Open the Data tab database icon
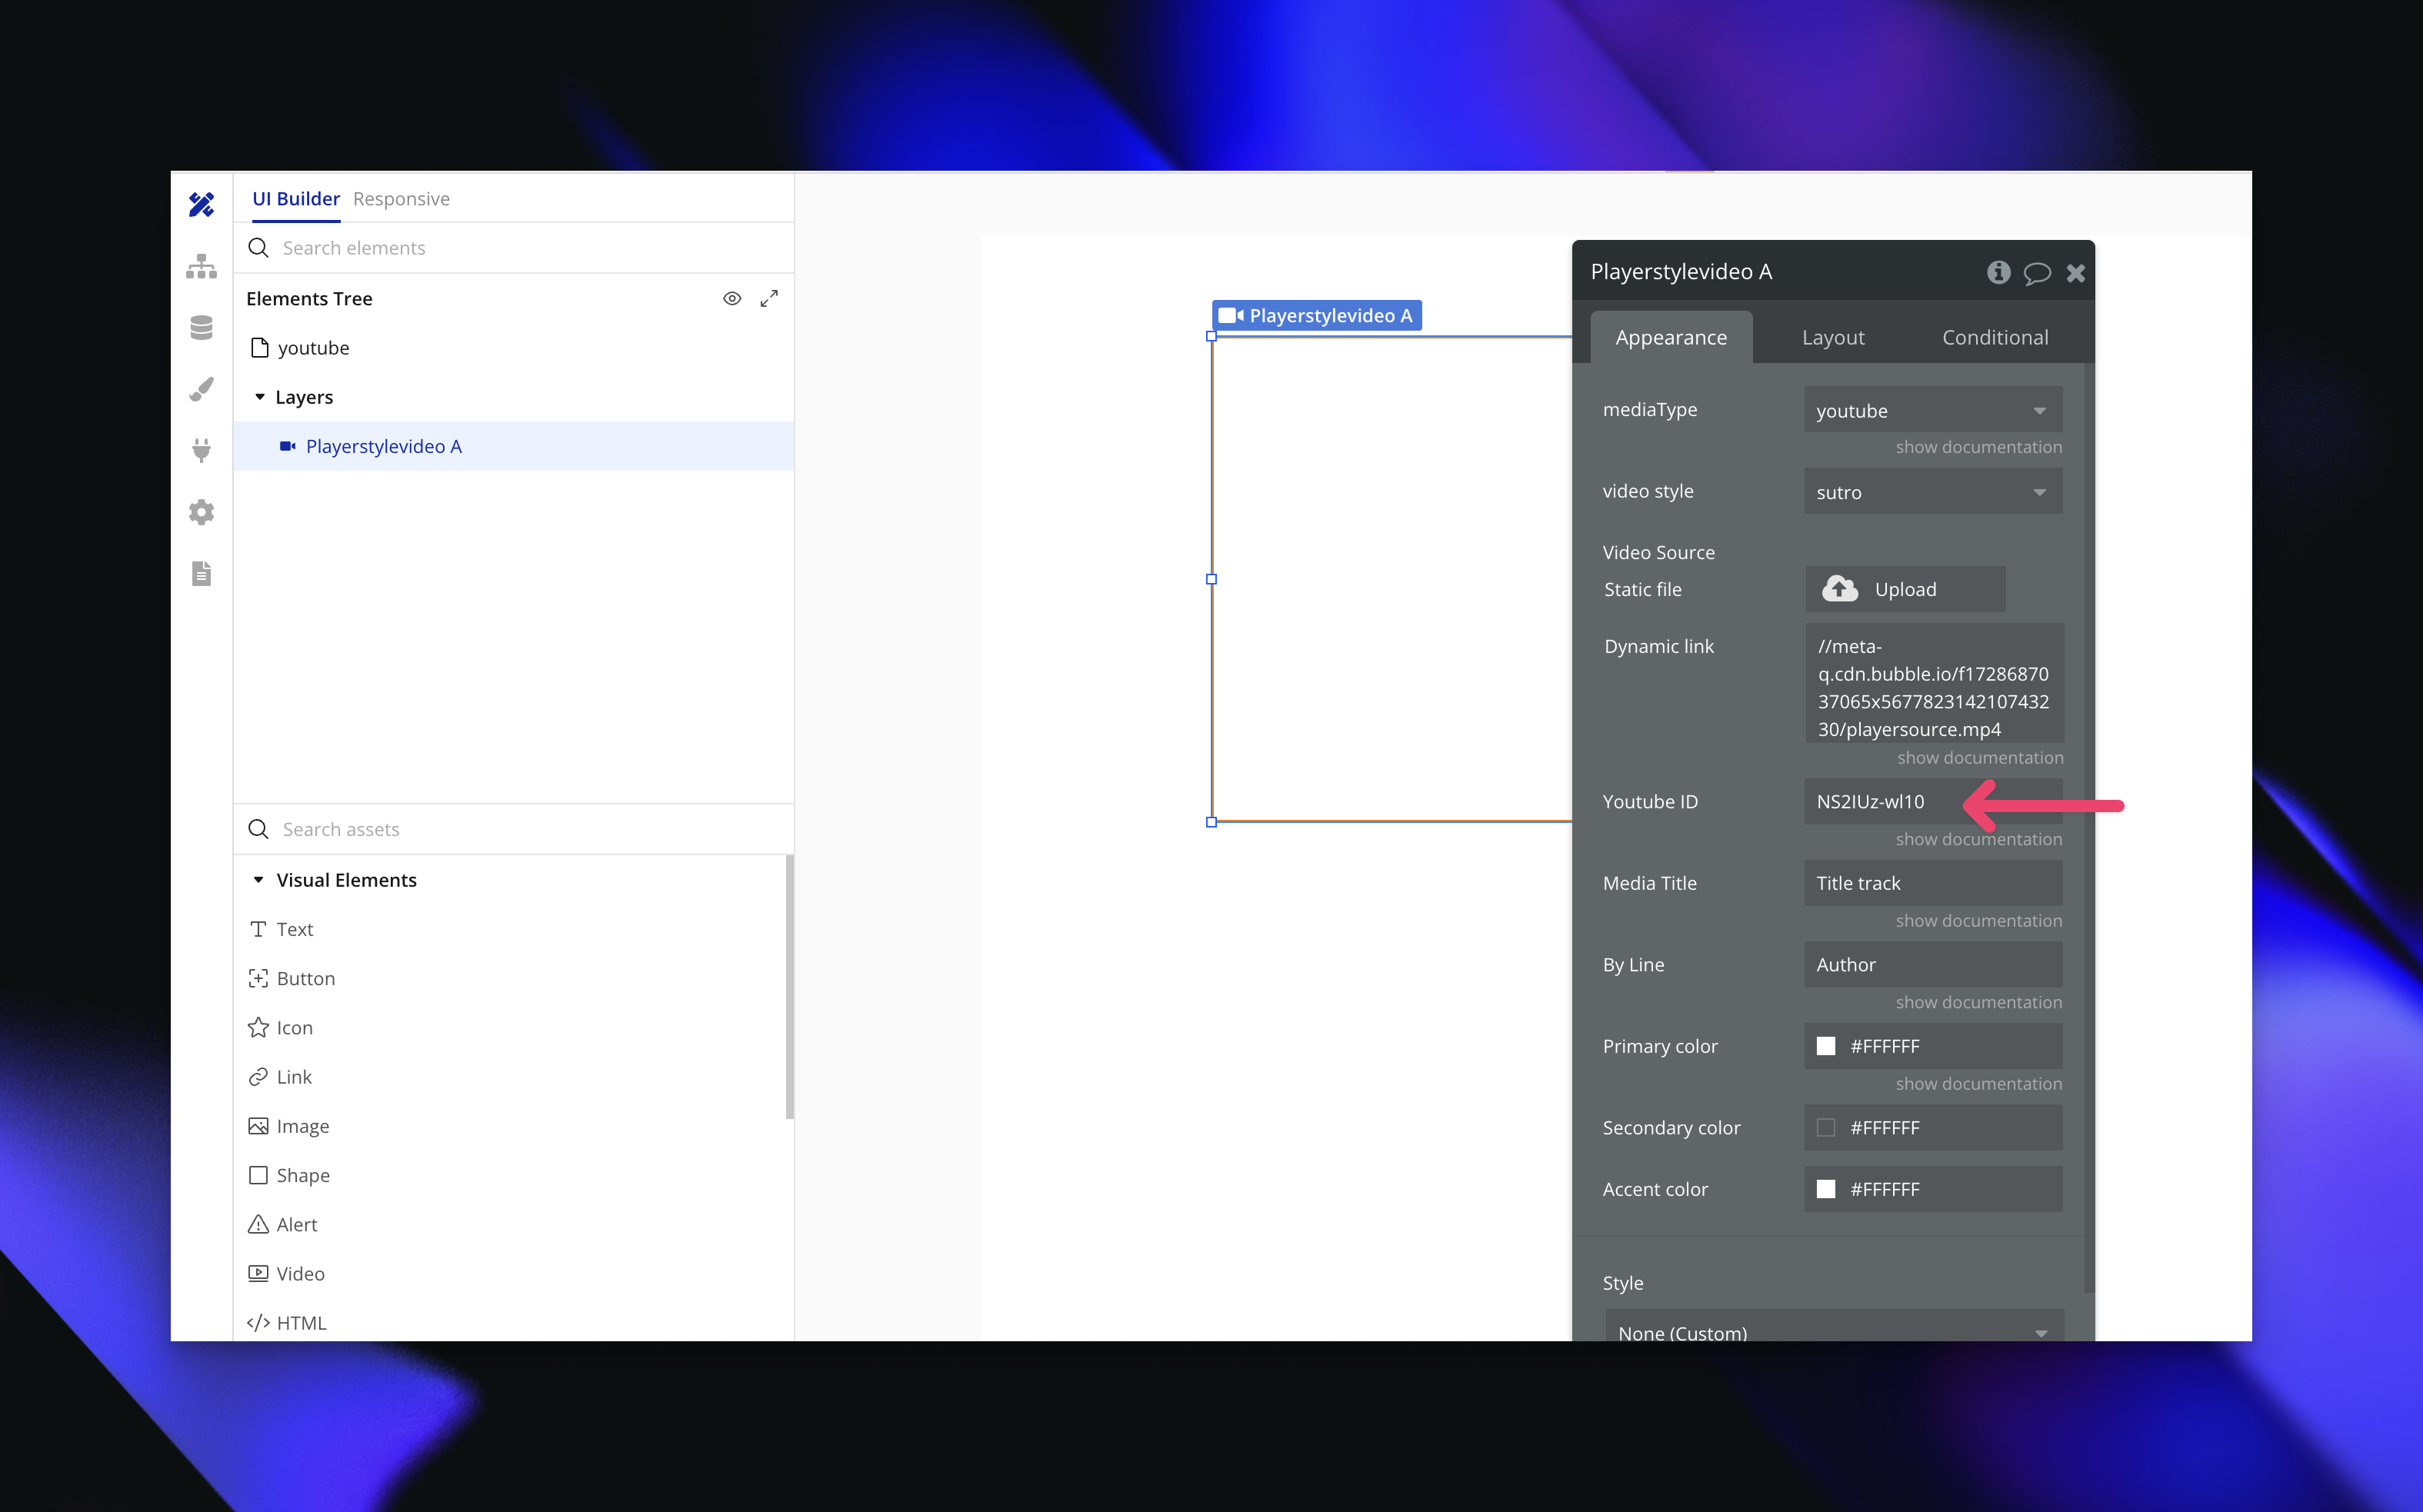 (x=201, y=328)
